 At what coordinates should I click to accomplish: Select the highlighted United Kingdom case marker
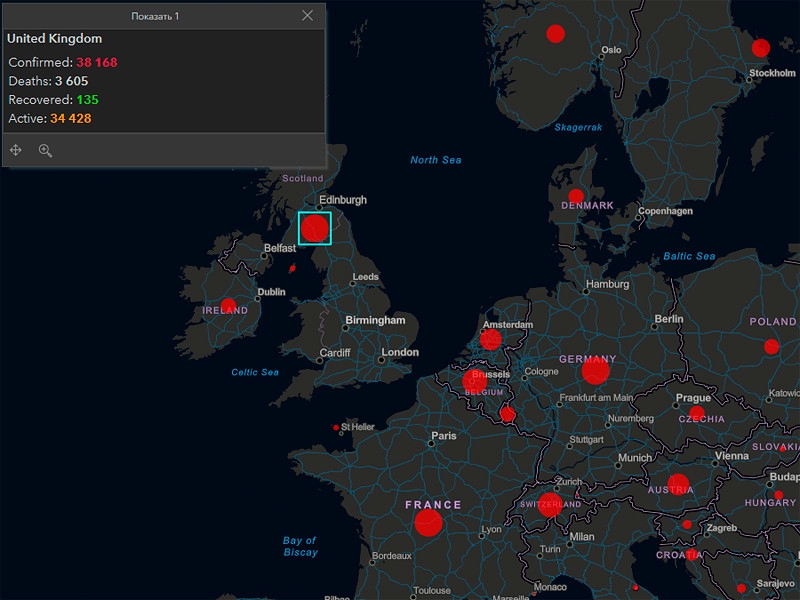(315, 228)
